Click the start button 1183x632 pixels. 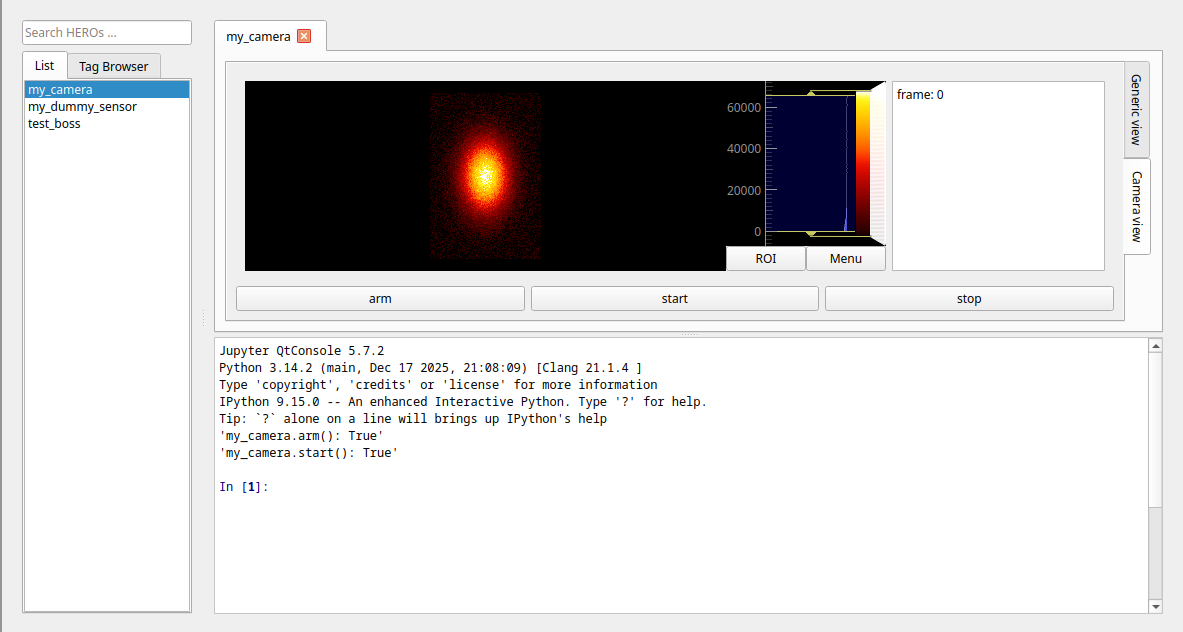pos(674,299)
